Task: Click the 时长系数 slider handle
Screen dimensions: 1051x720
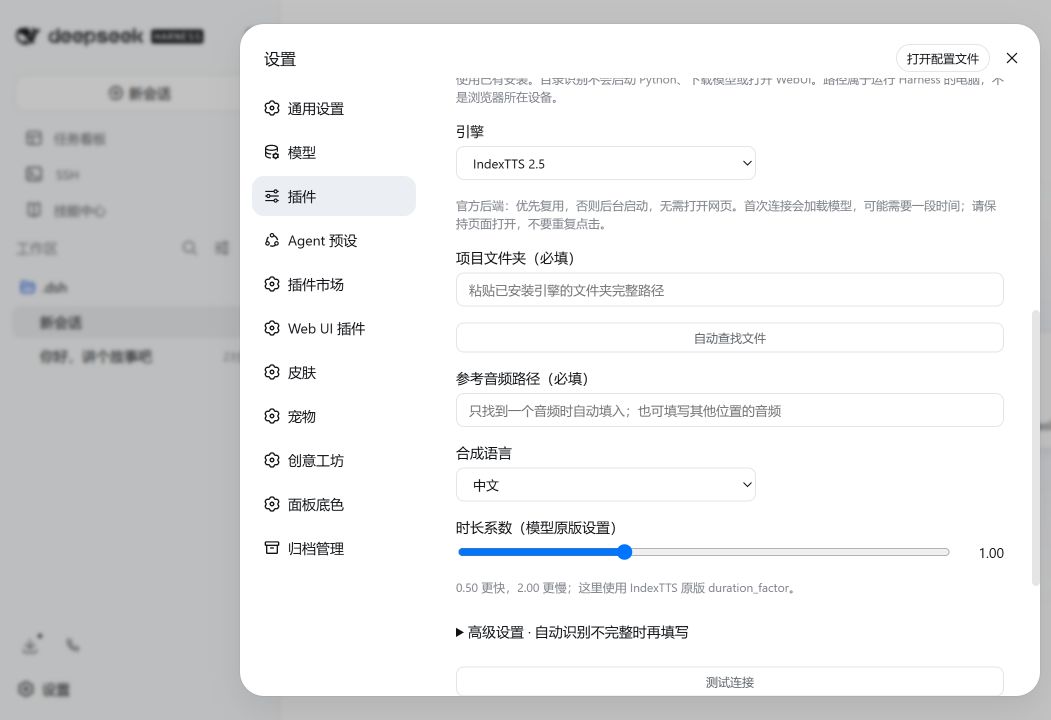Action: click(x=624, y=552)
